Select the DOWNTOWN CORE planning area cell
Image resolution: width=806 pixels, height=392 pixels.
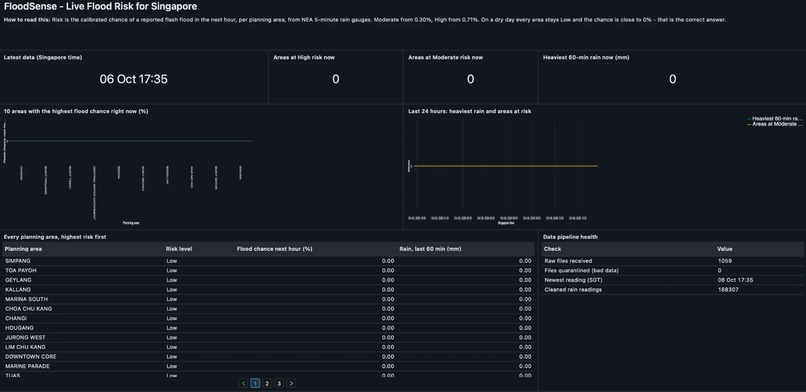tap(31, 357)
